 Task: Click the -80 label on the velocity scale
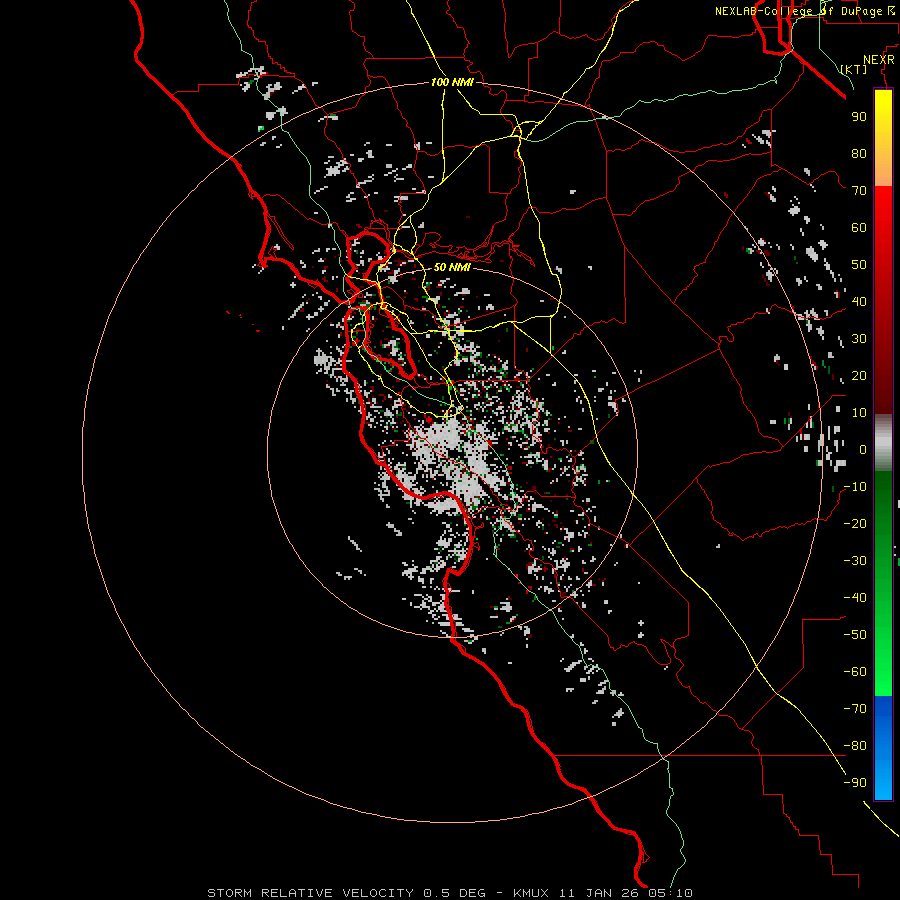pyautogui.click(x=855, y=746)
